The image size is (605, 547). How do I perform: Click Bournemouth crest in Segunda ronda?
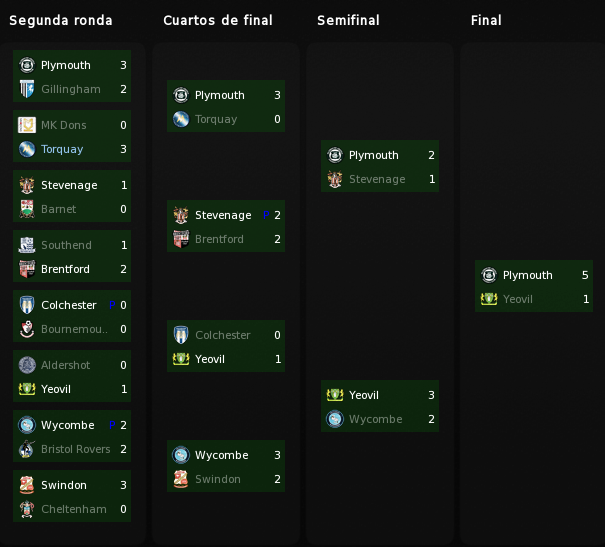pos(27,329)
